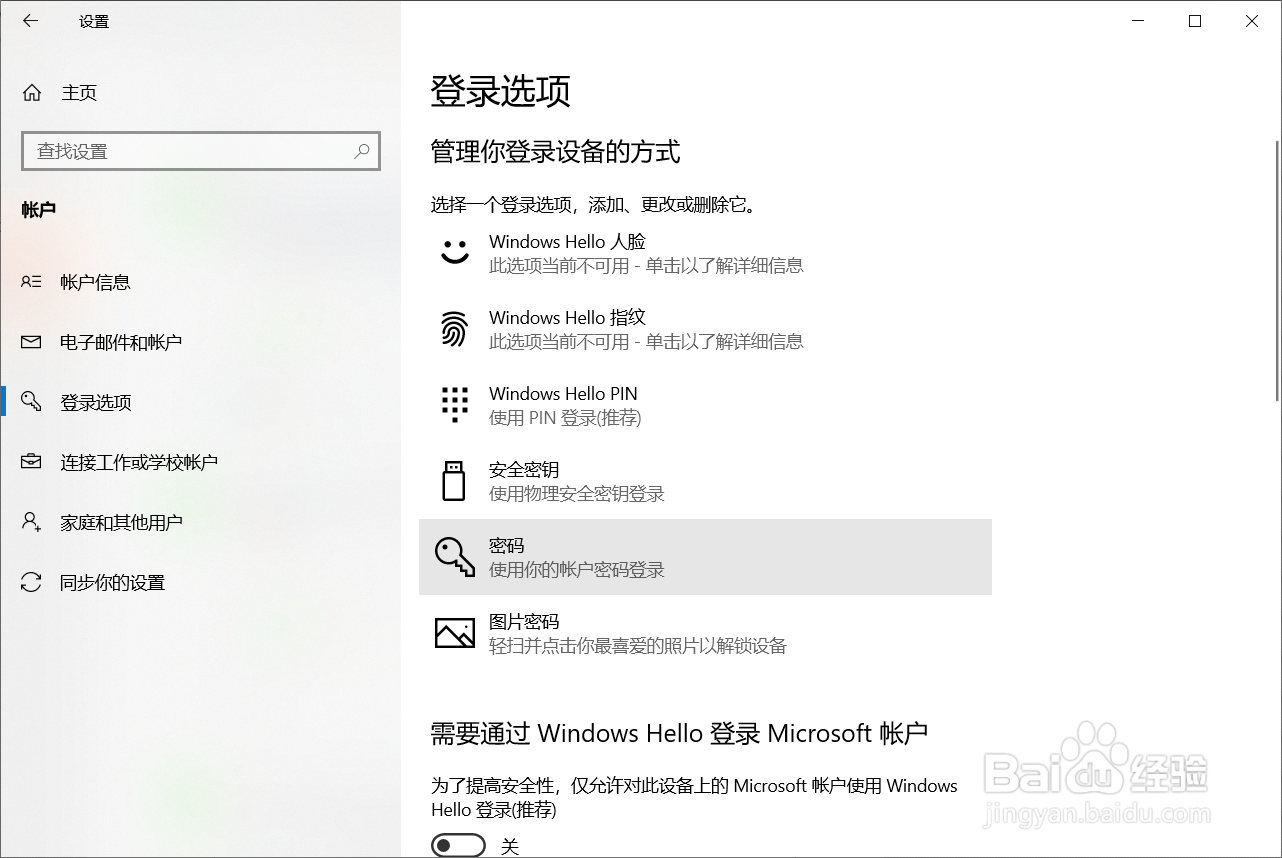Viewport: 1282px width, 858px height.
Task: Click the fingerprint option's unavailable description text
Action: [x=646, y=342]
